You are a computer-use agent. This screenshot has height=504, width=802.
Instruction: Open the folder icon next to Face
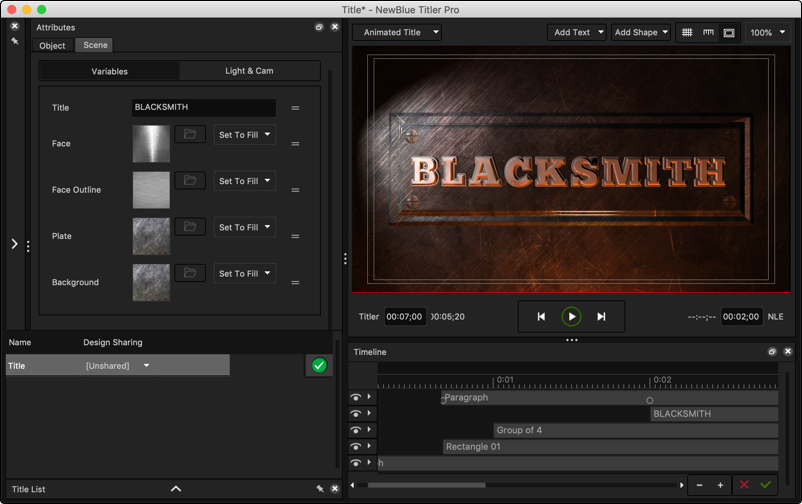click(190, 134)
